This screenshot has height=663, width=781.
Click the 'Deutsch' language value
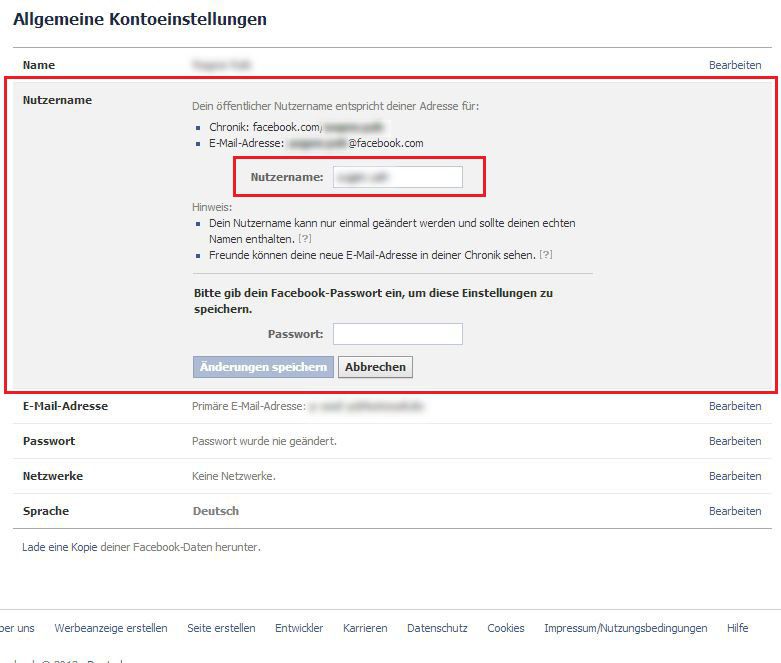click(x=216, y=511)
